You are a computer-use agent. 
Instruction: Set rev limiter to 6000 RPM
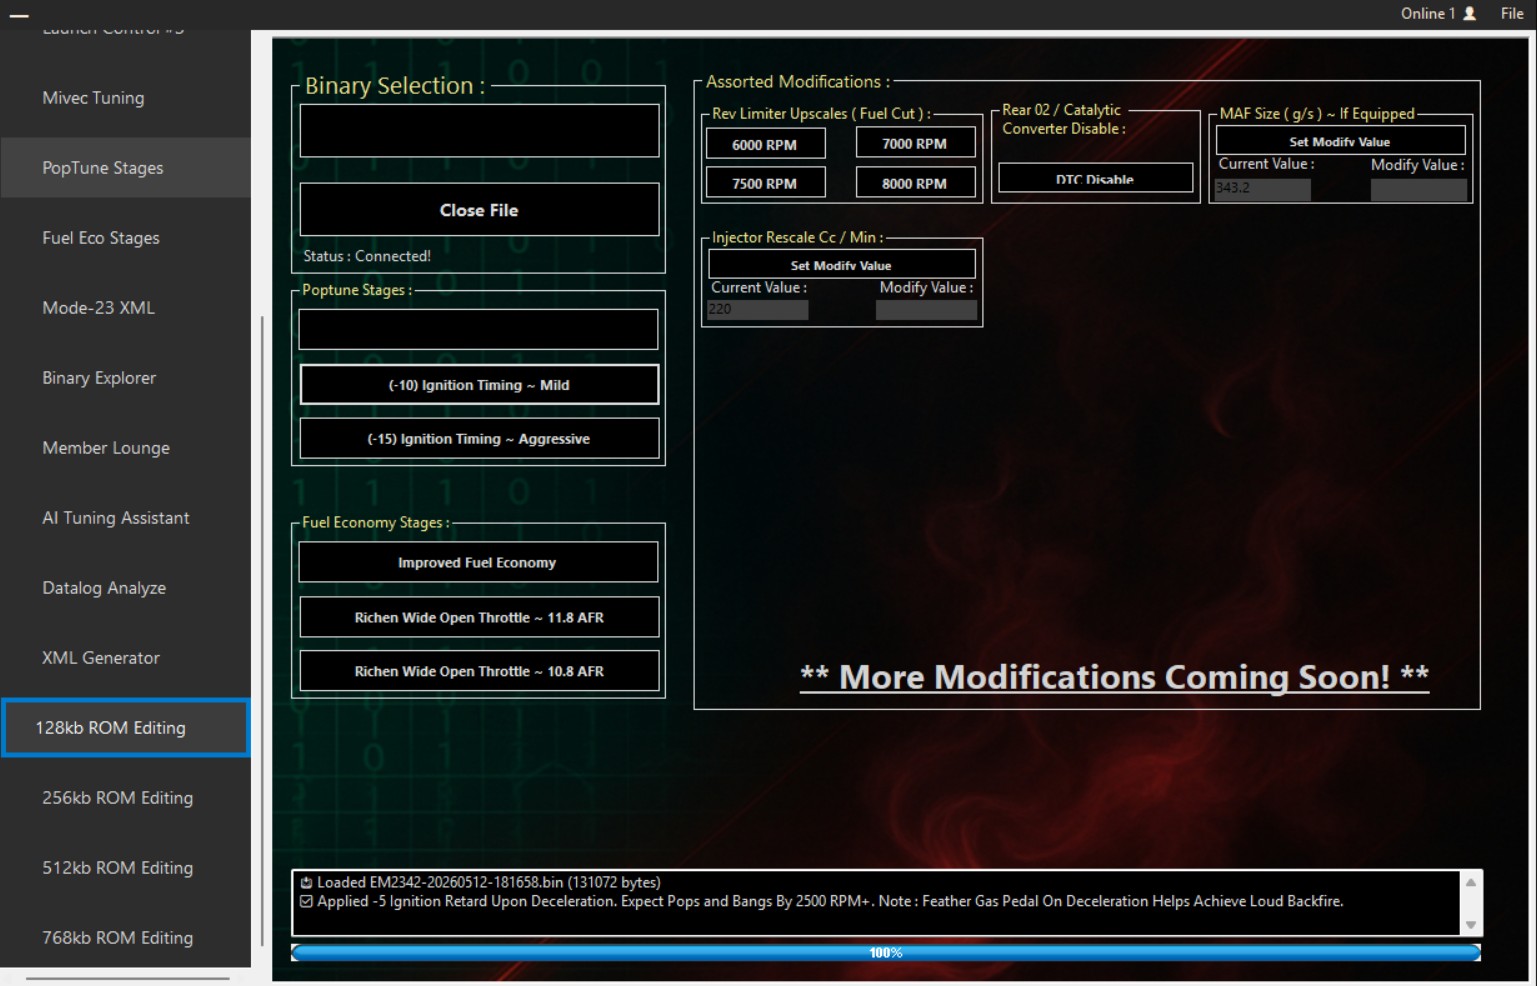pyautogui.click(x=765, y=144)
